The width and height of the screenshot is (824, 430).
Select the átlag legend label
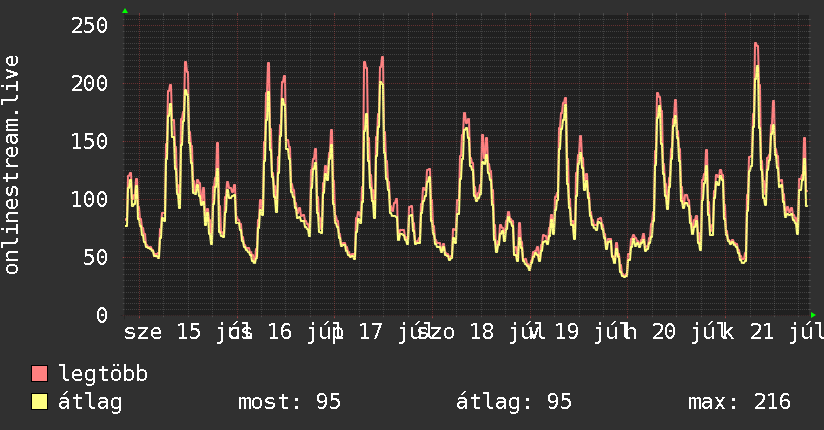[x=90, y=402]
